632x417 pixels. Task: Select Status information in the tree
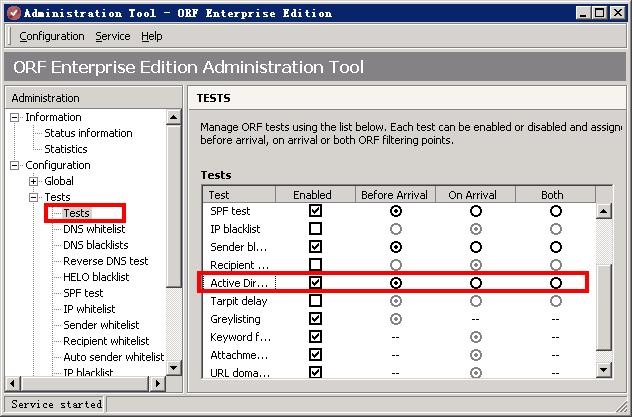pyautogui.click(x=88, y=133)
